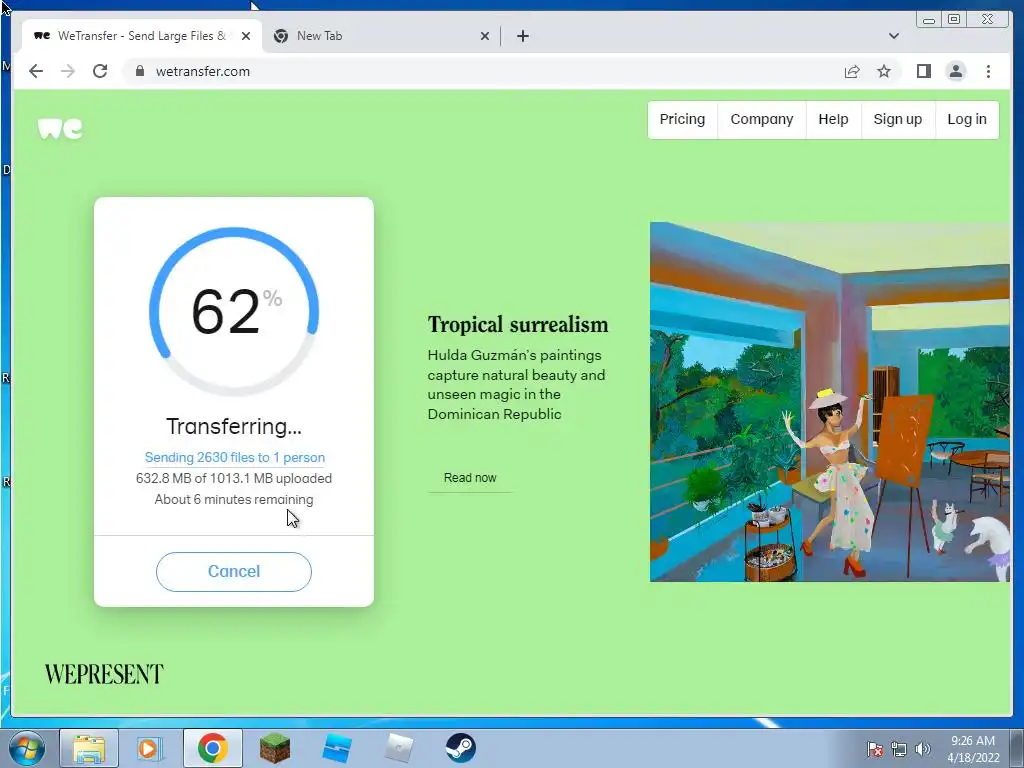Open Windows Explorer from the taskbar
Viewport: 1024px width, 768px height.
(89, 748)
